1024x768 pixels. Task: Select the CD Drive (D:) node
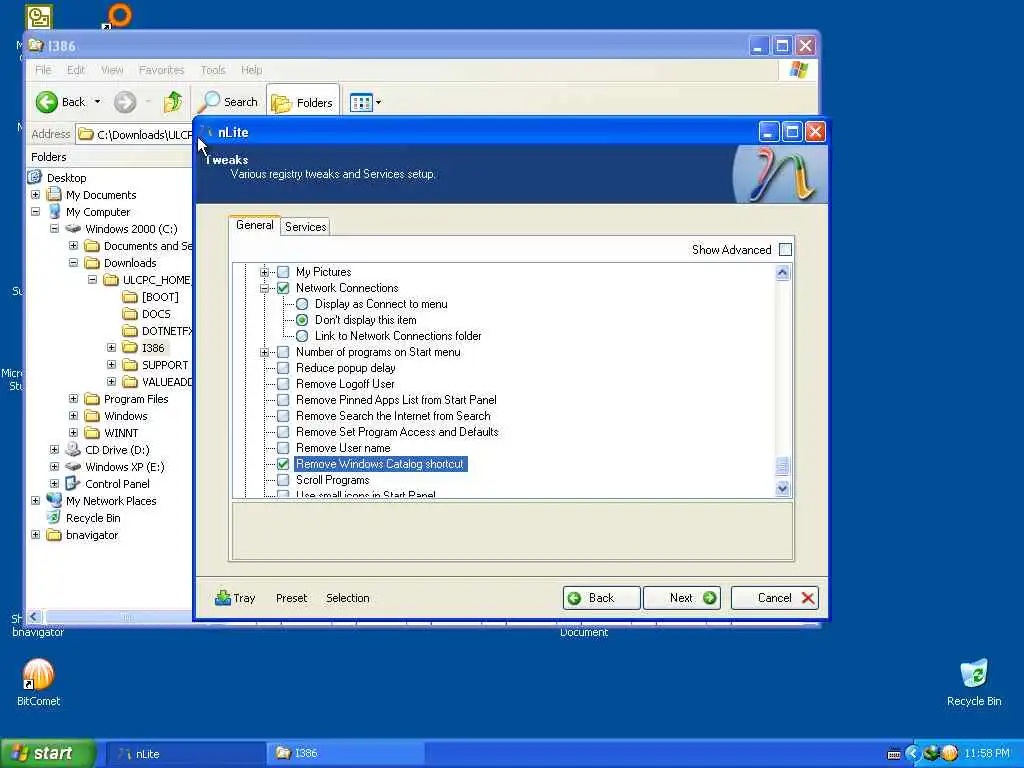117,450
